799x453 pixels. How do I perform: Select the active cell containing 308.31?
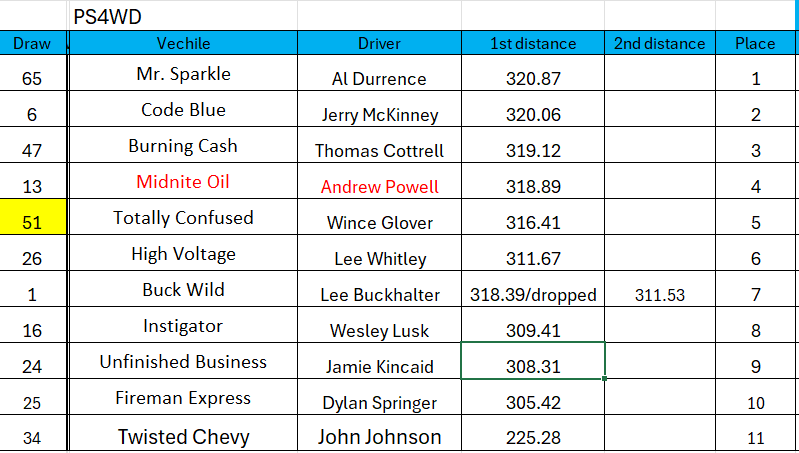[x=532, y=366]
